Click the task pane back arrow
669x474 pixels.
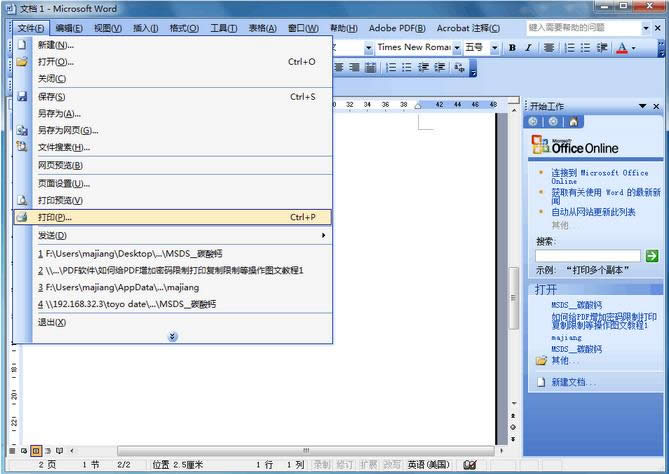click(x=535, y=122)
